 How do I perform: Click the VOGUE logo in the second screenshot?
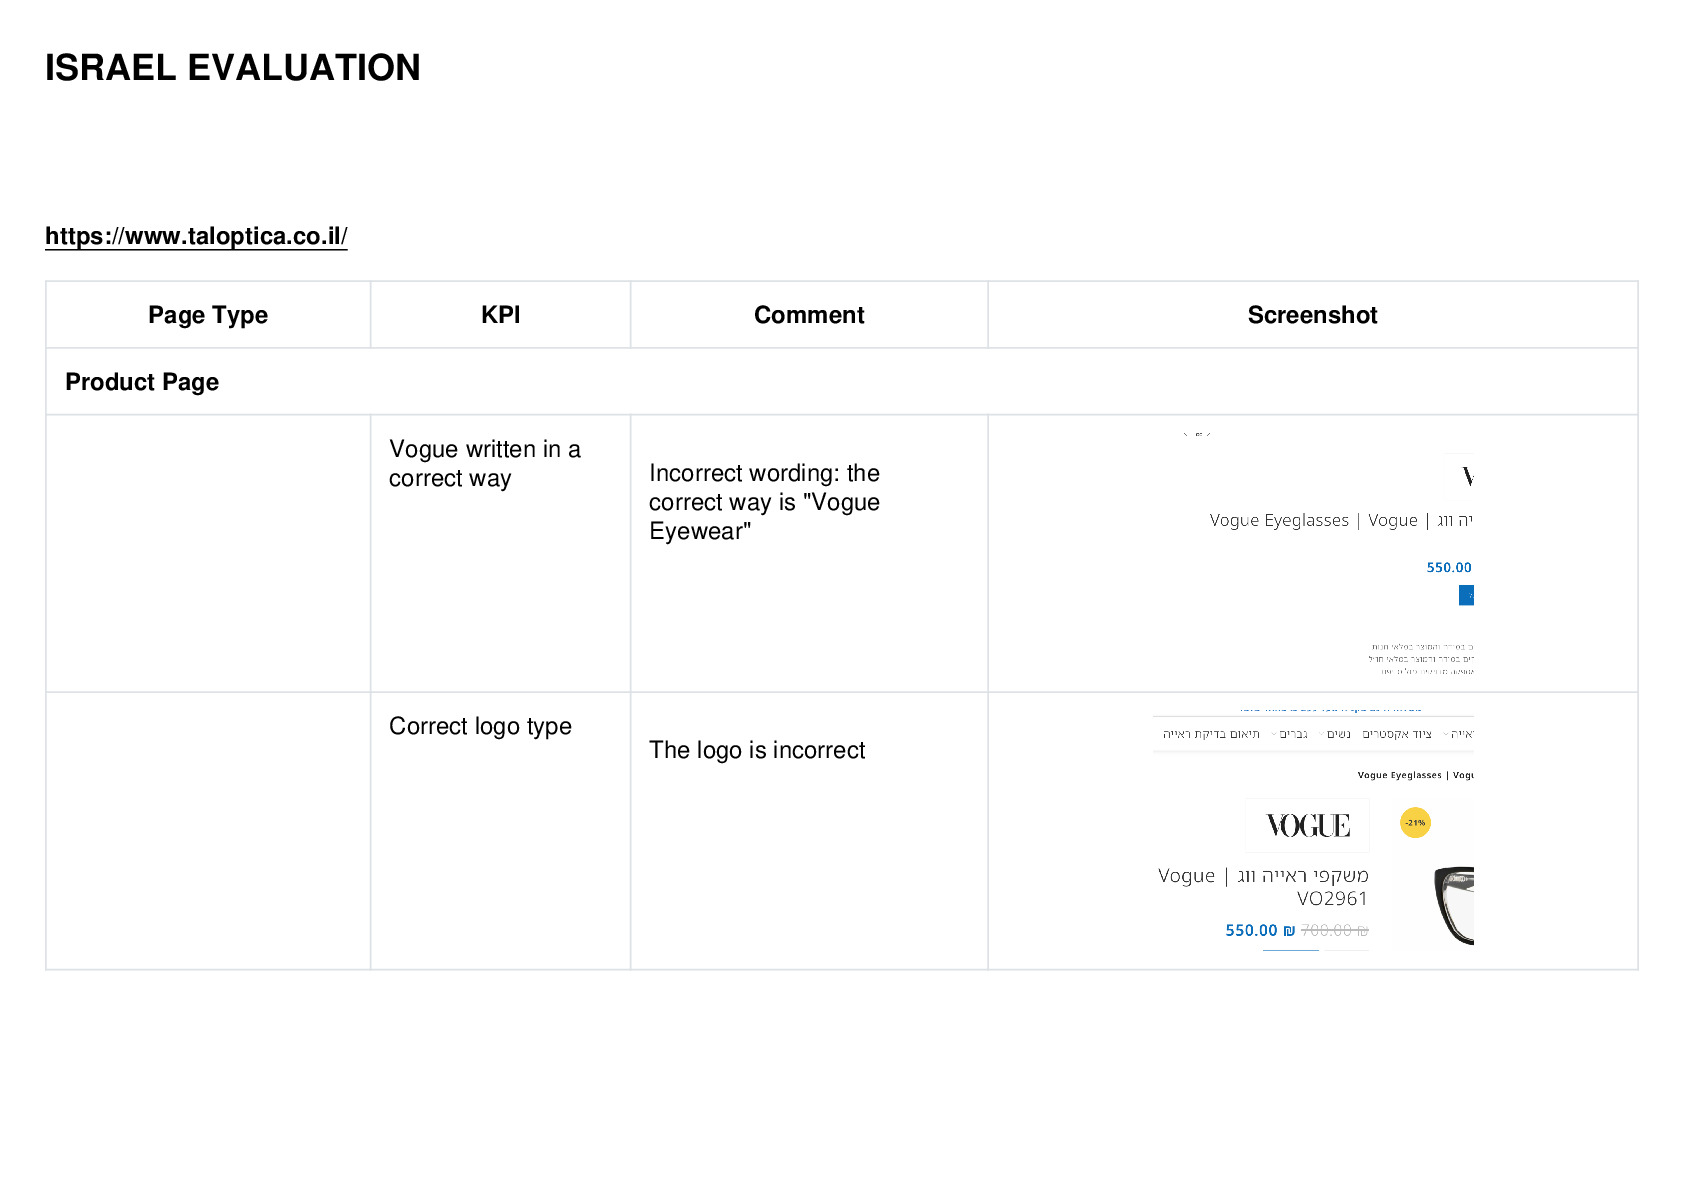pyautogui.click(x=1307, y=825)
